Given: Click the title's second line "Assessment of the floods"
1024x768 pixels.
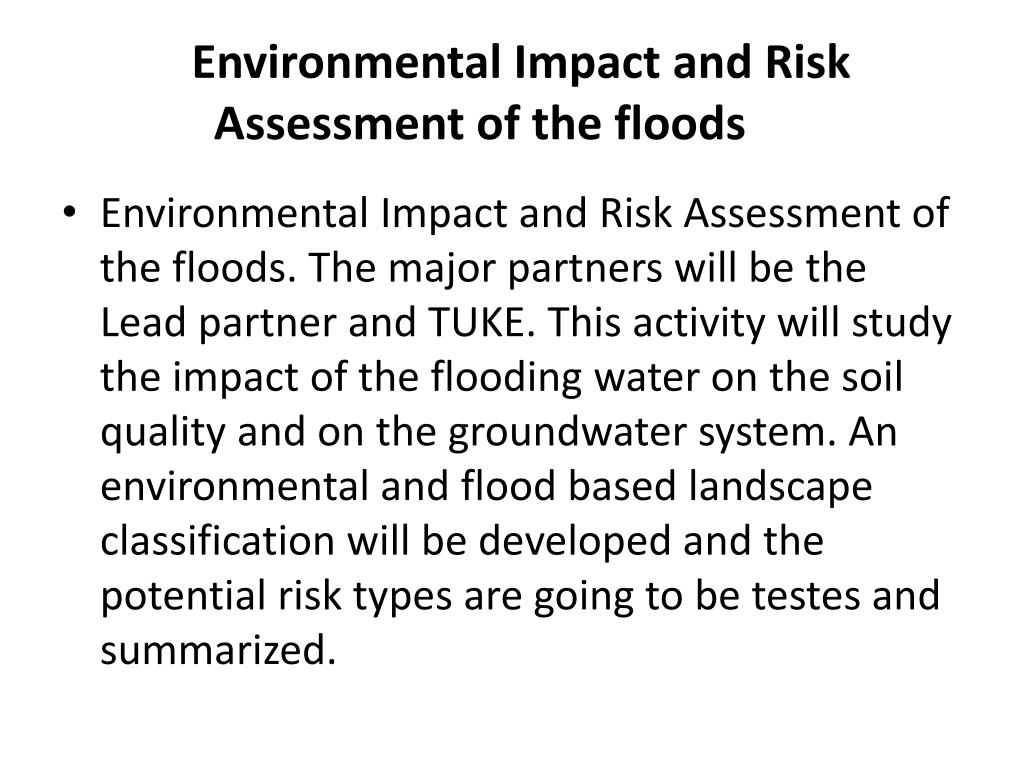Looking at the screenshot, I should [x=480, y=123].
